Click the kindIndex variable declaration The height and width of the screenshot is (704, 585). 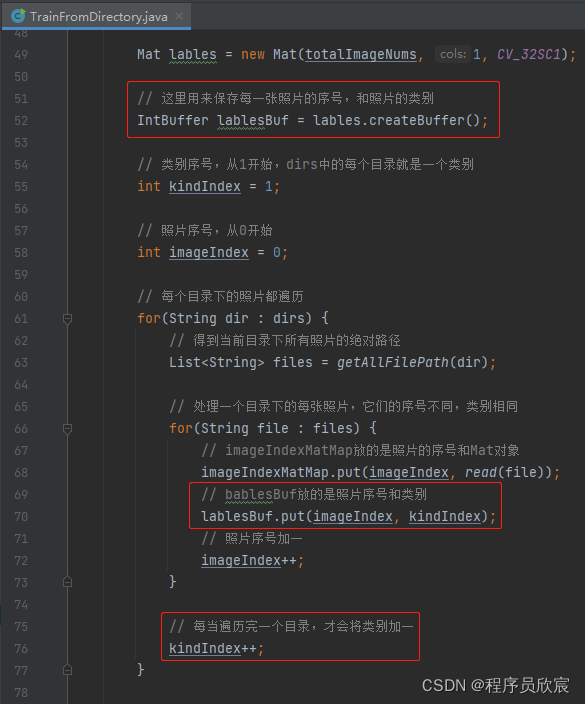(205, 186)
